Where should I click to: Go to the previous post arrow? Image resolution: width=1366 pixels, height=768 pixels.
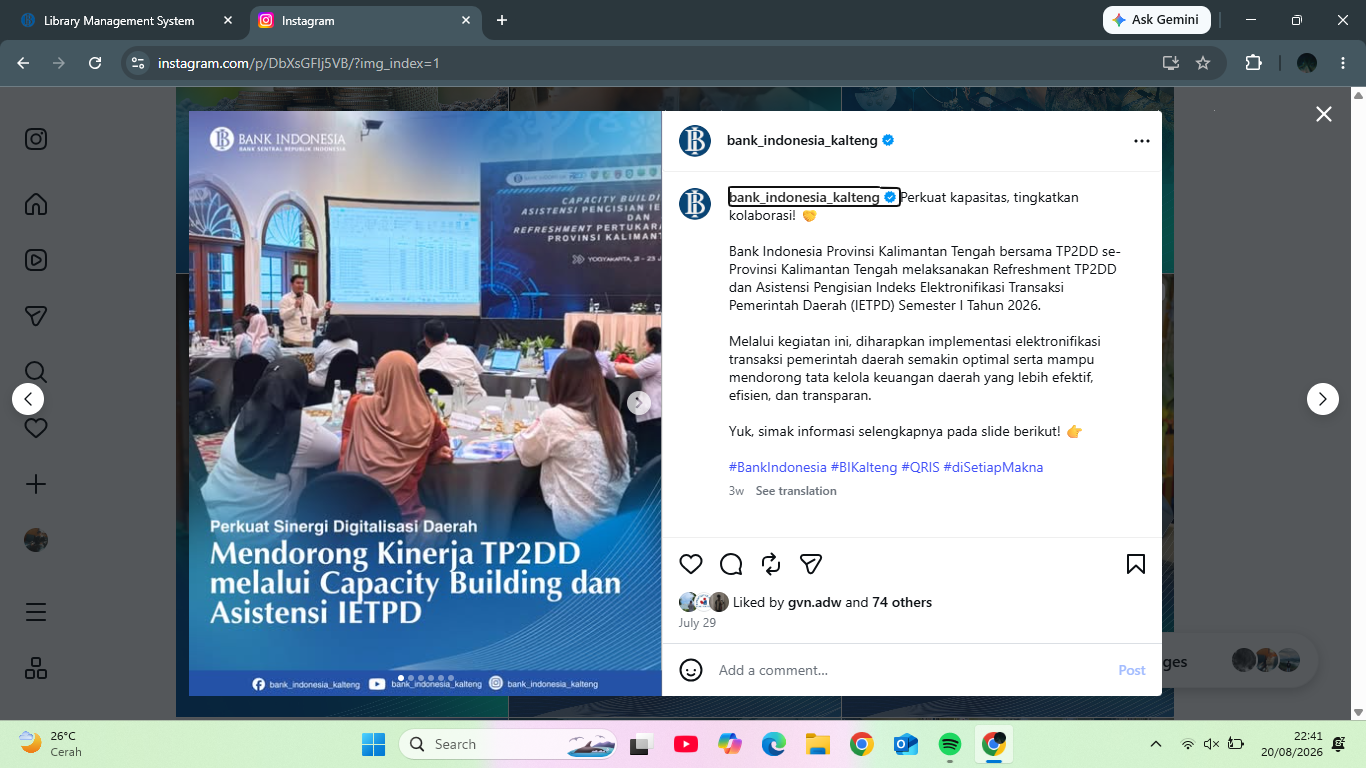pyautogui.click(x=28, y=399)
